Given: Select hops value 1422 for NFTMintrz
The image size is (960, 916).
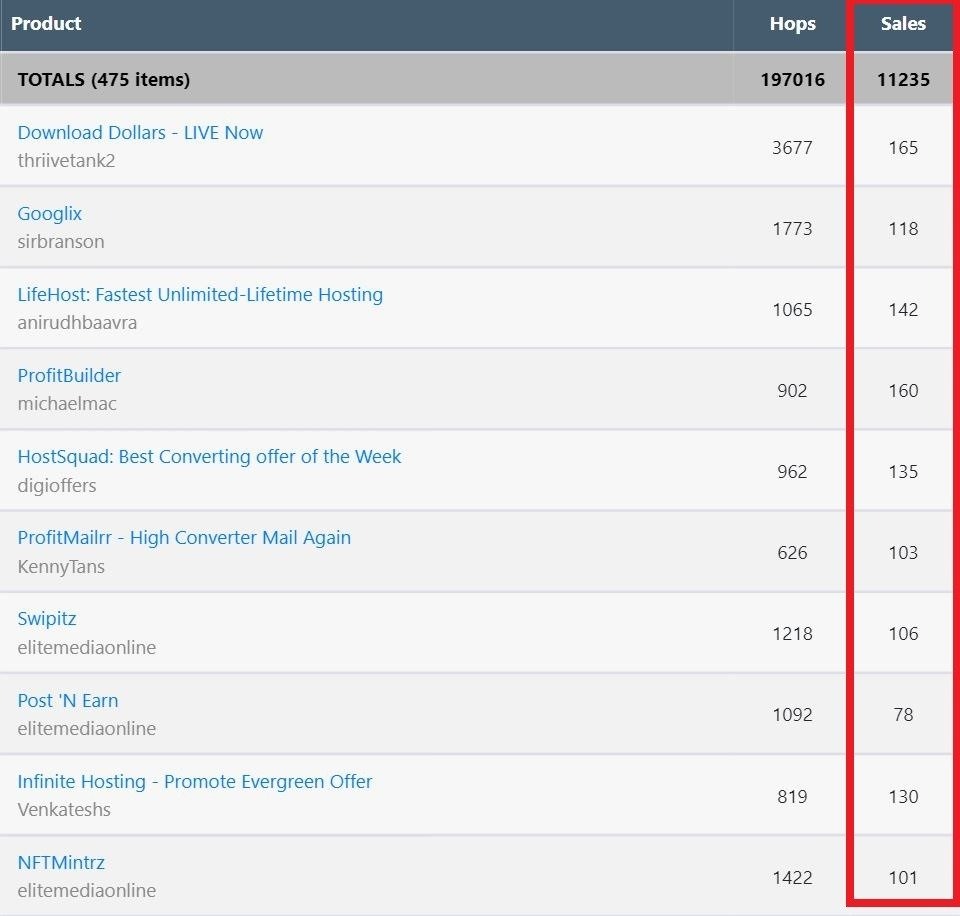Looking at the screenshot, I should point(792,877).
